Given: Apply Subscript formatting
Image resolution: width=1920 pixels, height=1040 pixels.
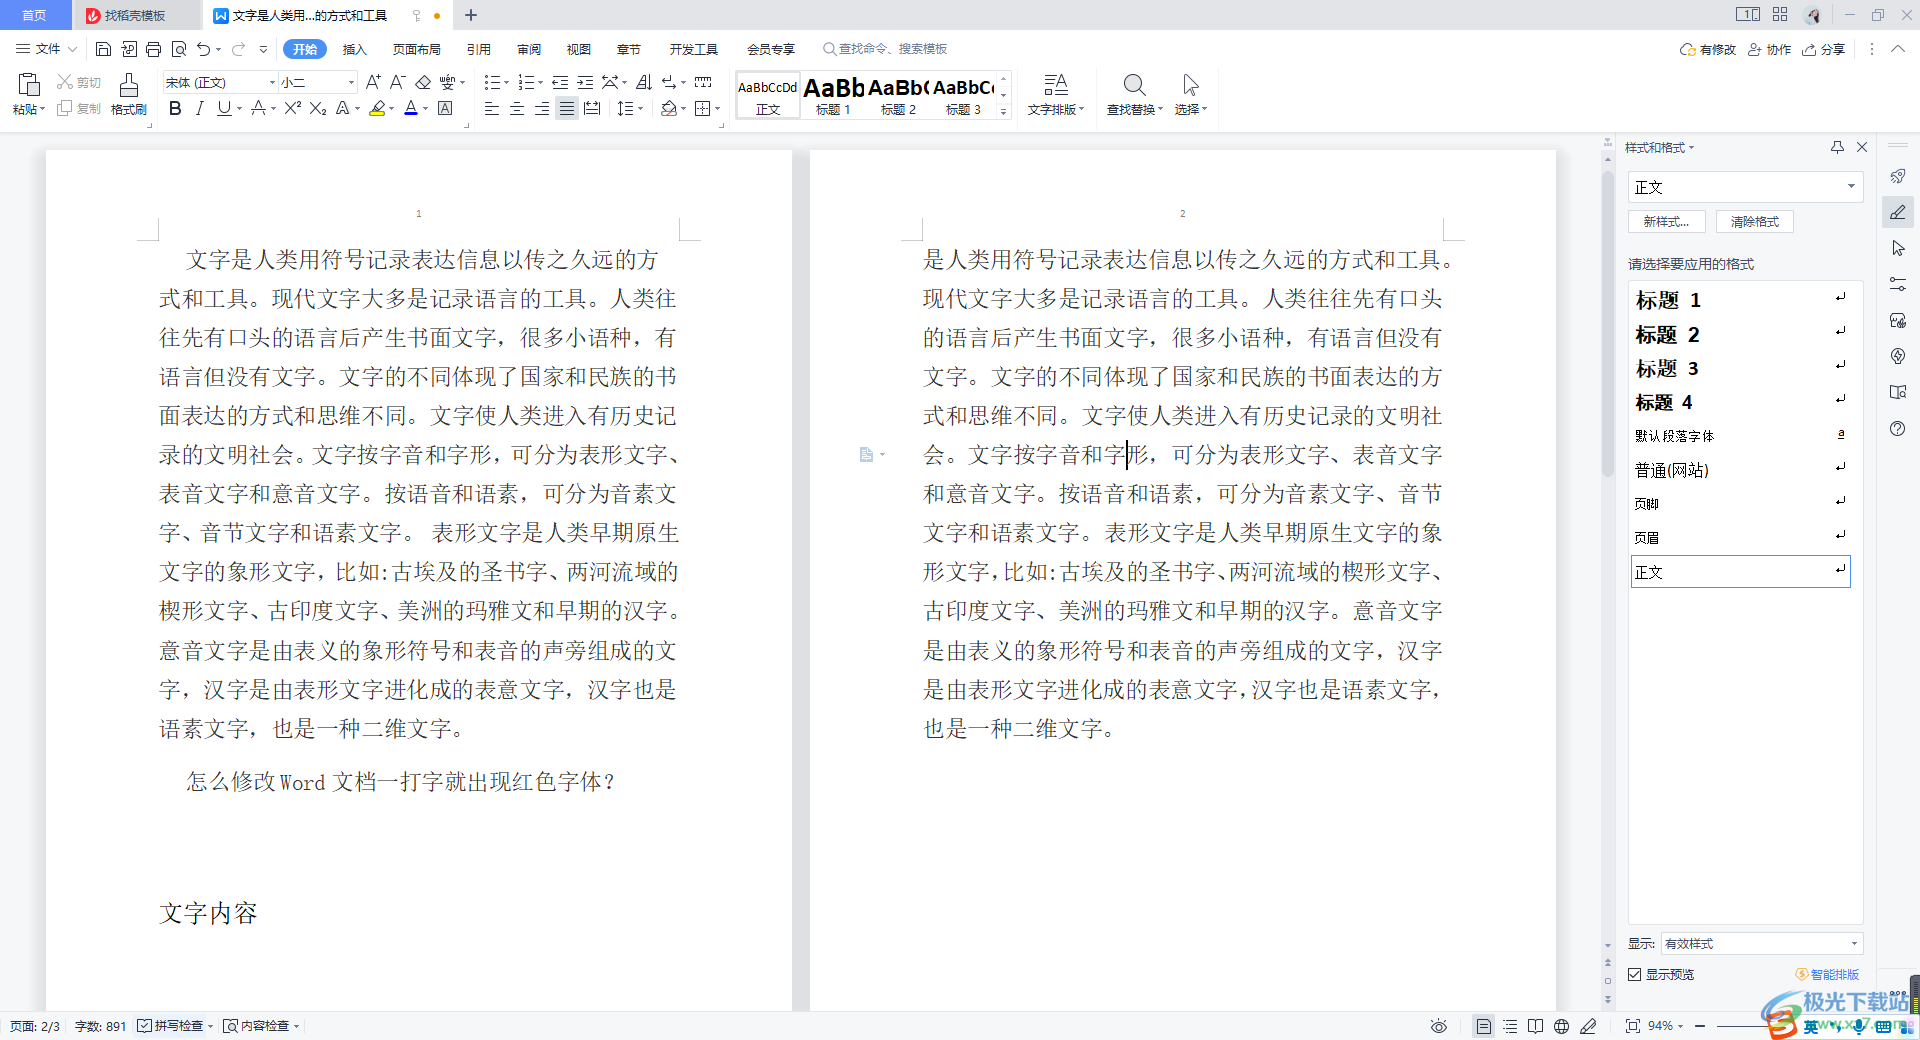Looking at the screenshot, I should (x=318, y=108).
